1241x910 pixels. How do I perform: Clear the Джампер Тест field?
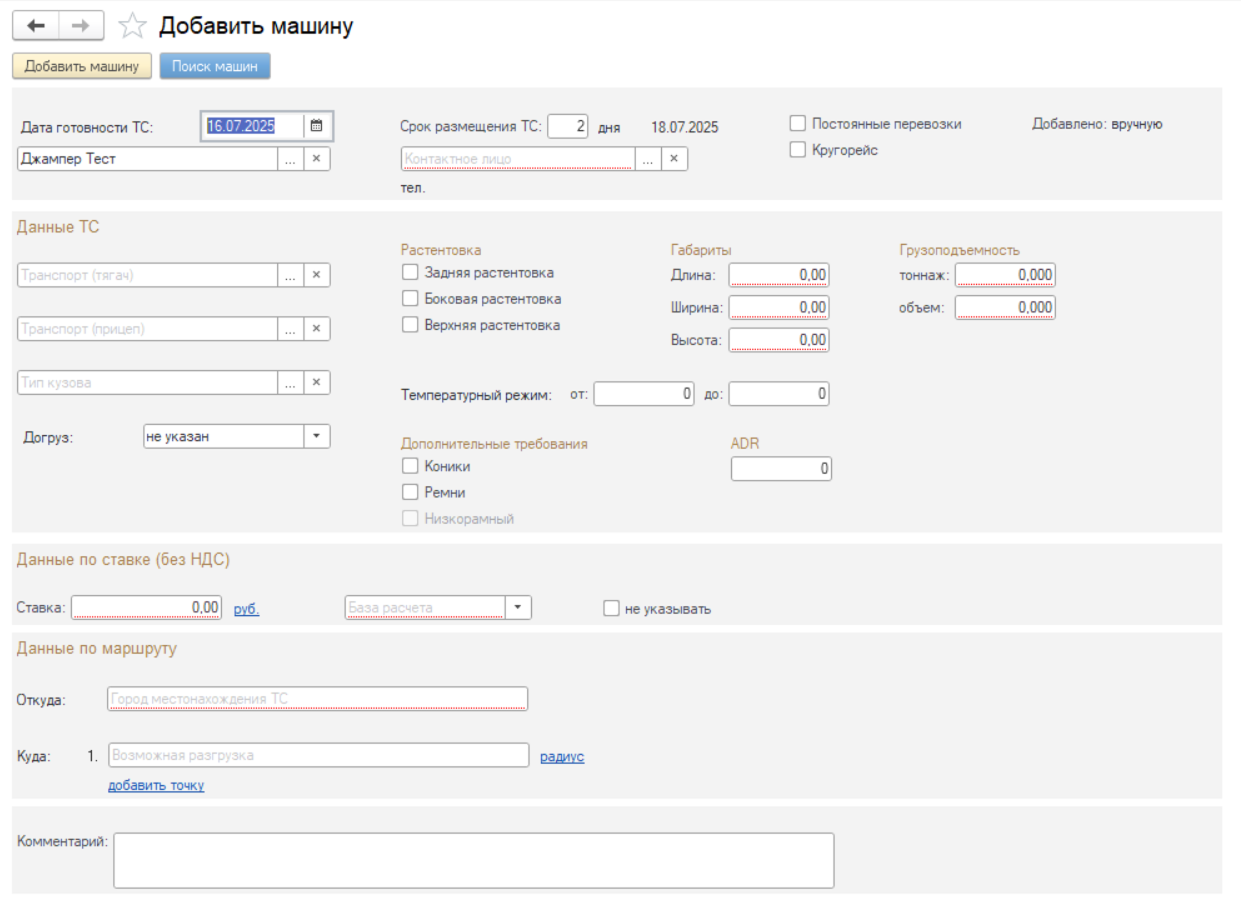tap(317, 159)
